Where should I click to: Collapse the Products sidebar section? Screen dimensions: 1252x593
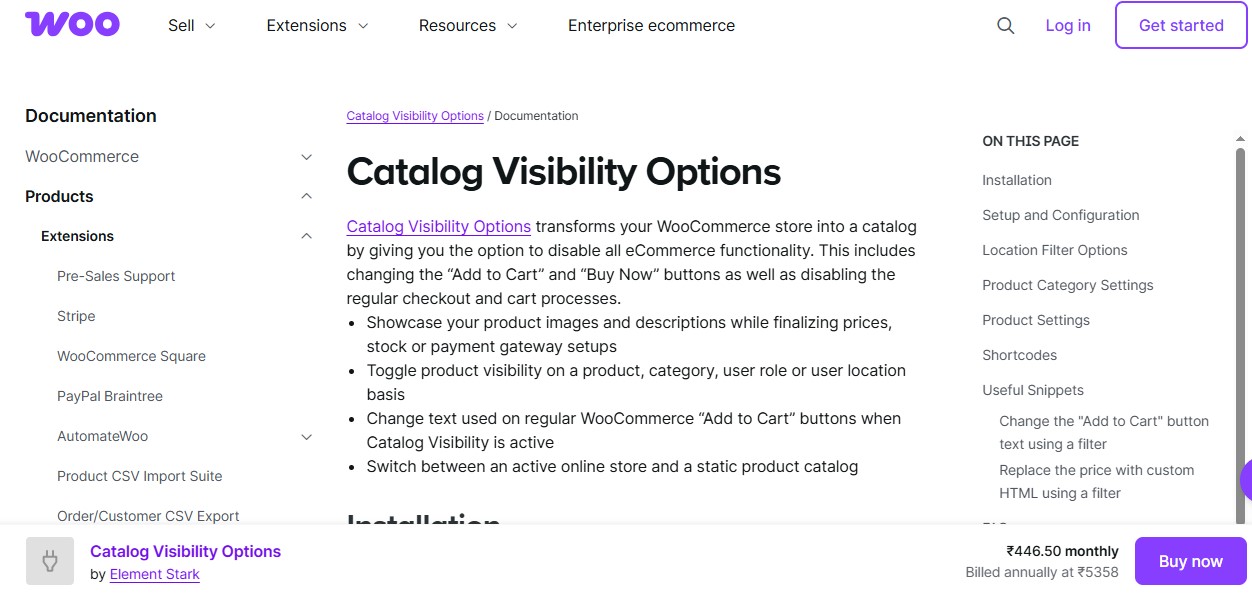(x=306, y=196)
